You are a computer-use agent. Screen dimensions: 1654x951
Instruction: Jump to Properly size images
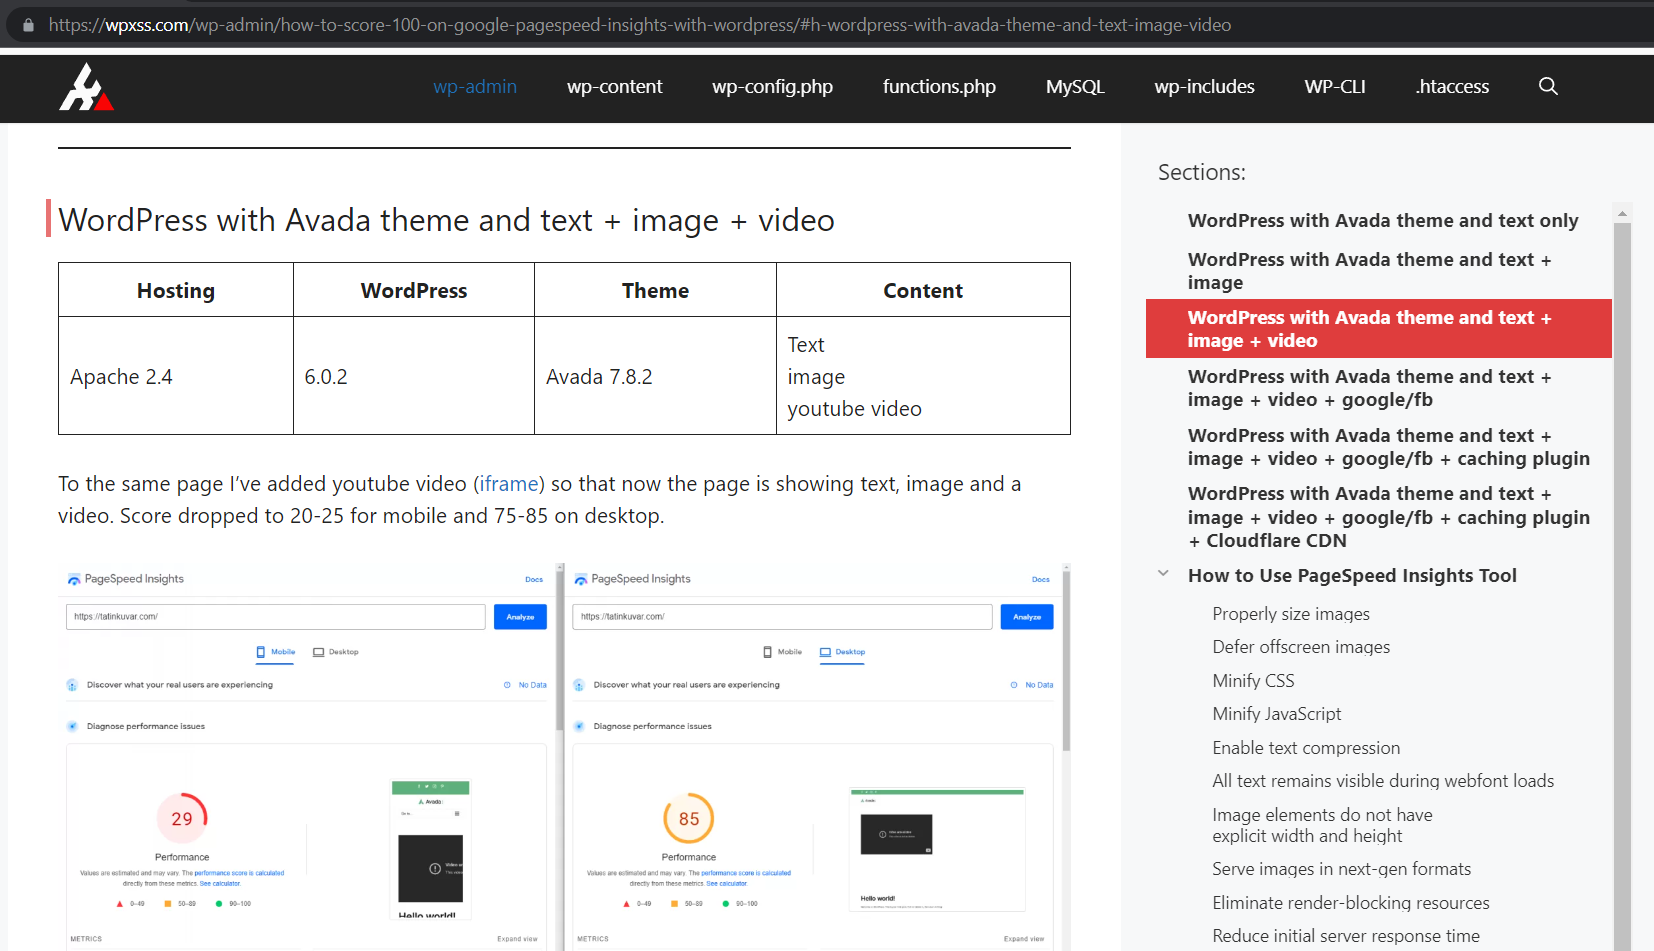pos(1291,614)
